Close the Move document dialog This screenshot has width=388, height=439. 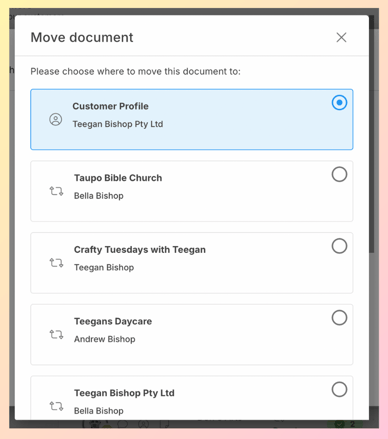(x=341, y=37)
